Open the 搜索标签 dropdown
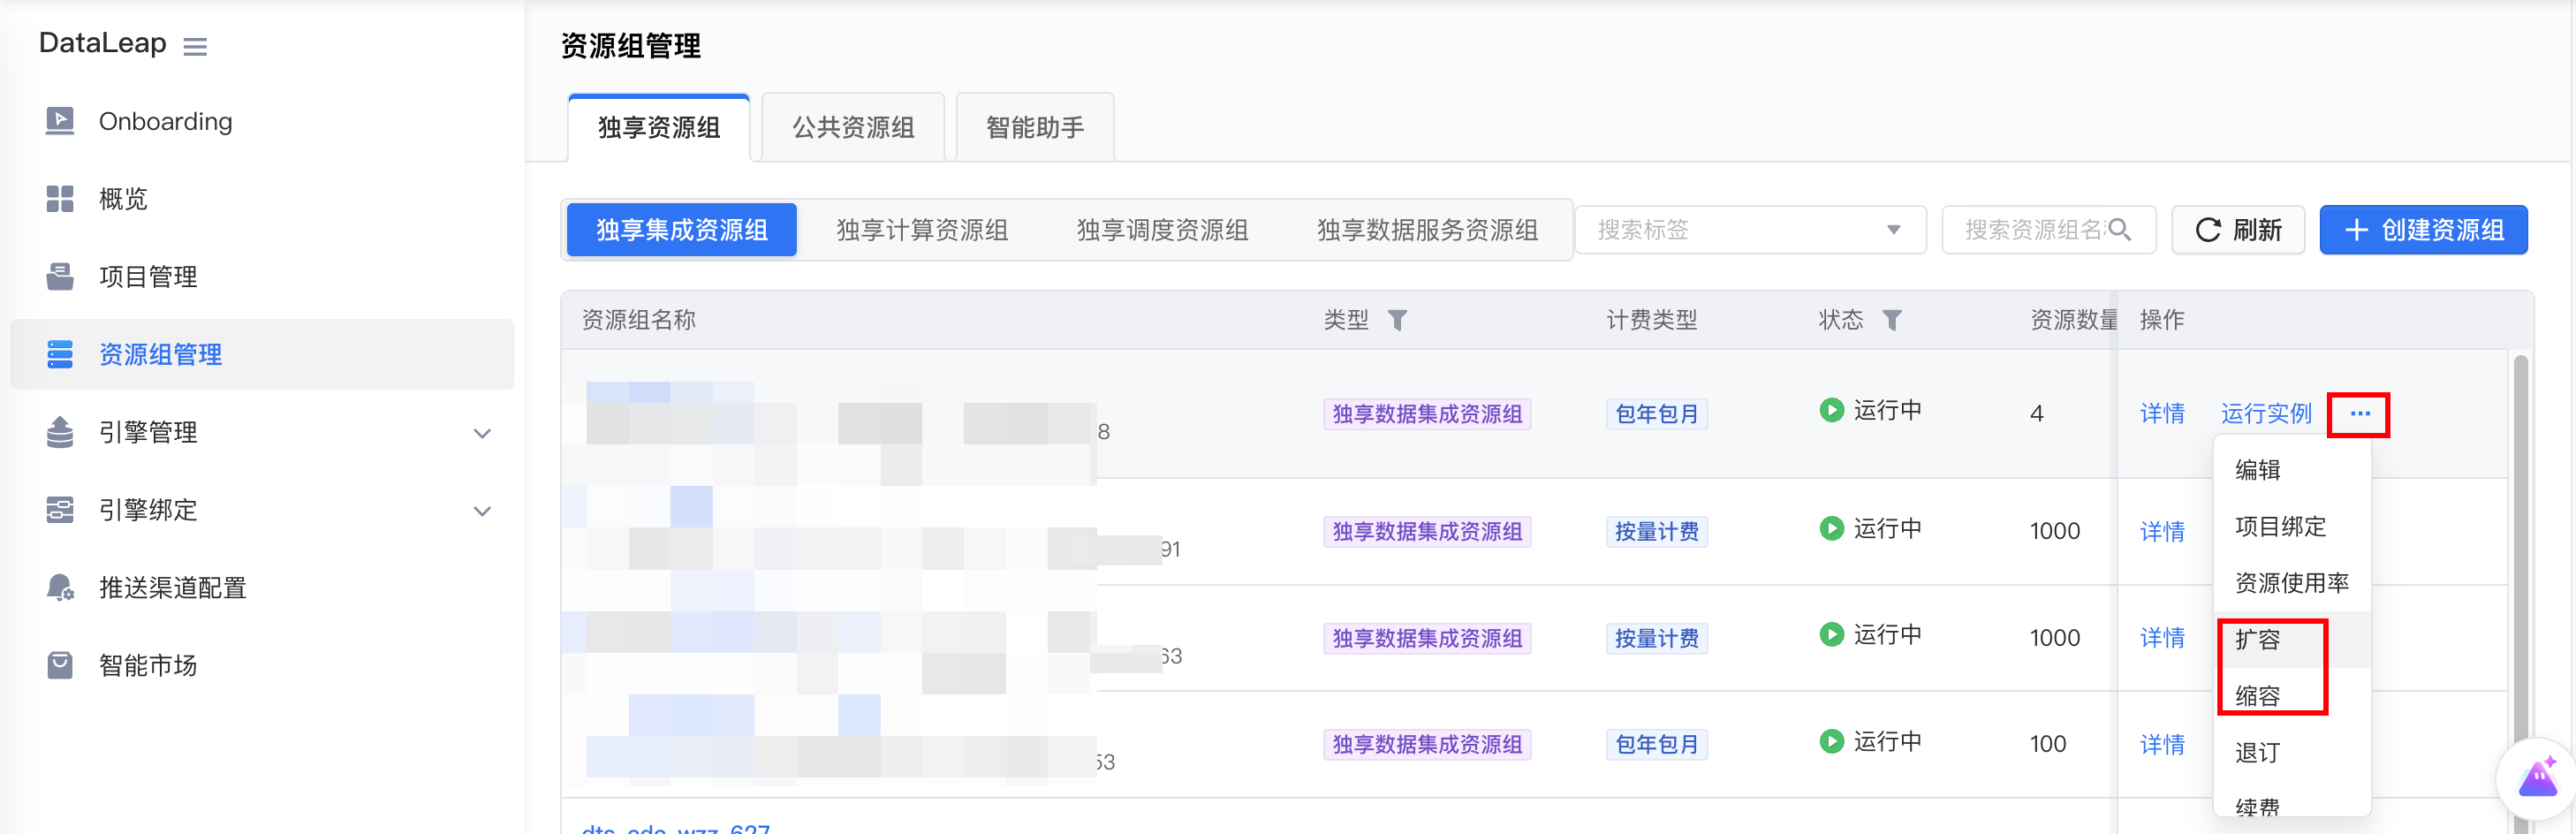Screen dimensions: 2576x834 tap(1750, 230)
